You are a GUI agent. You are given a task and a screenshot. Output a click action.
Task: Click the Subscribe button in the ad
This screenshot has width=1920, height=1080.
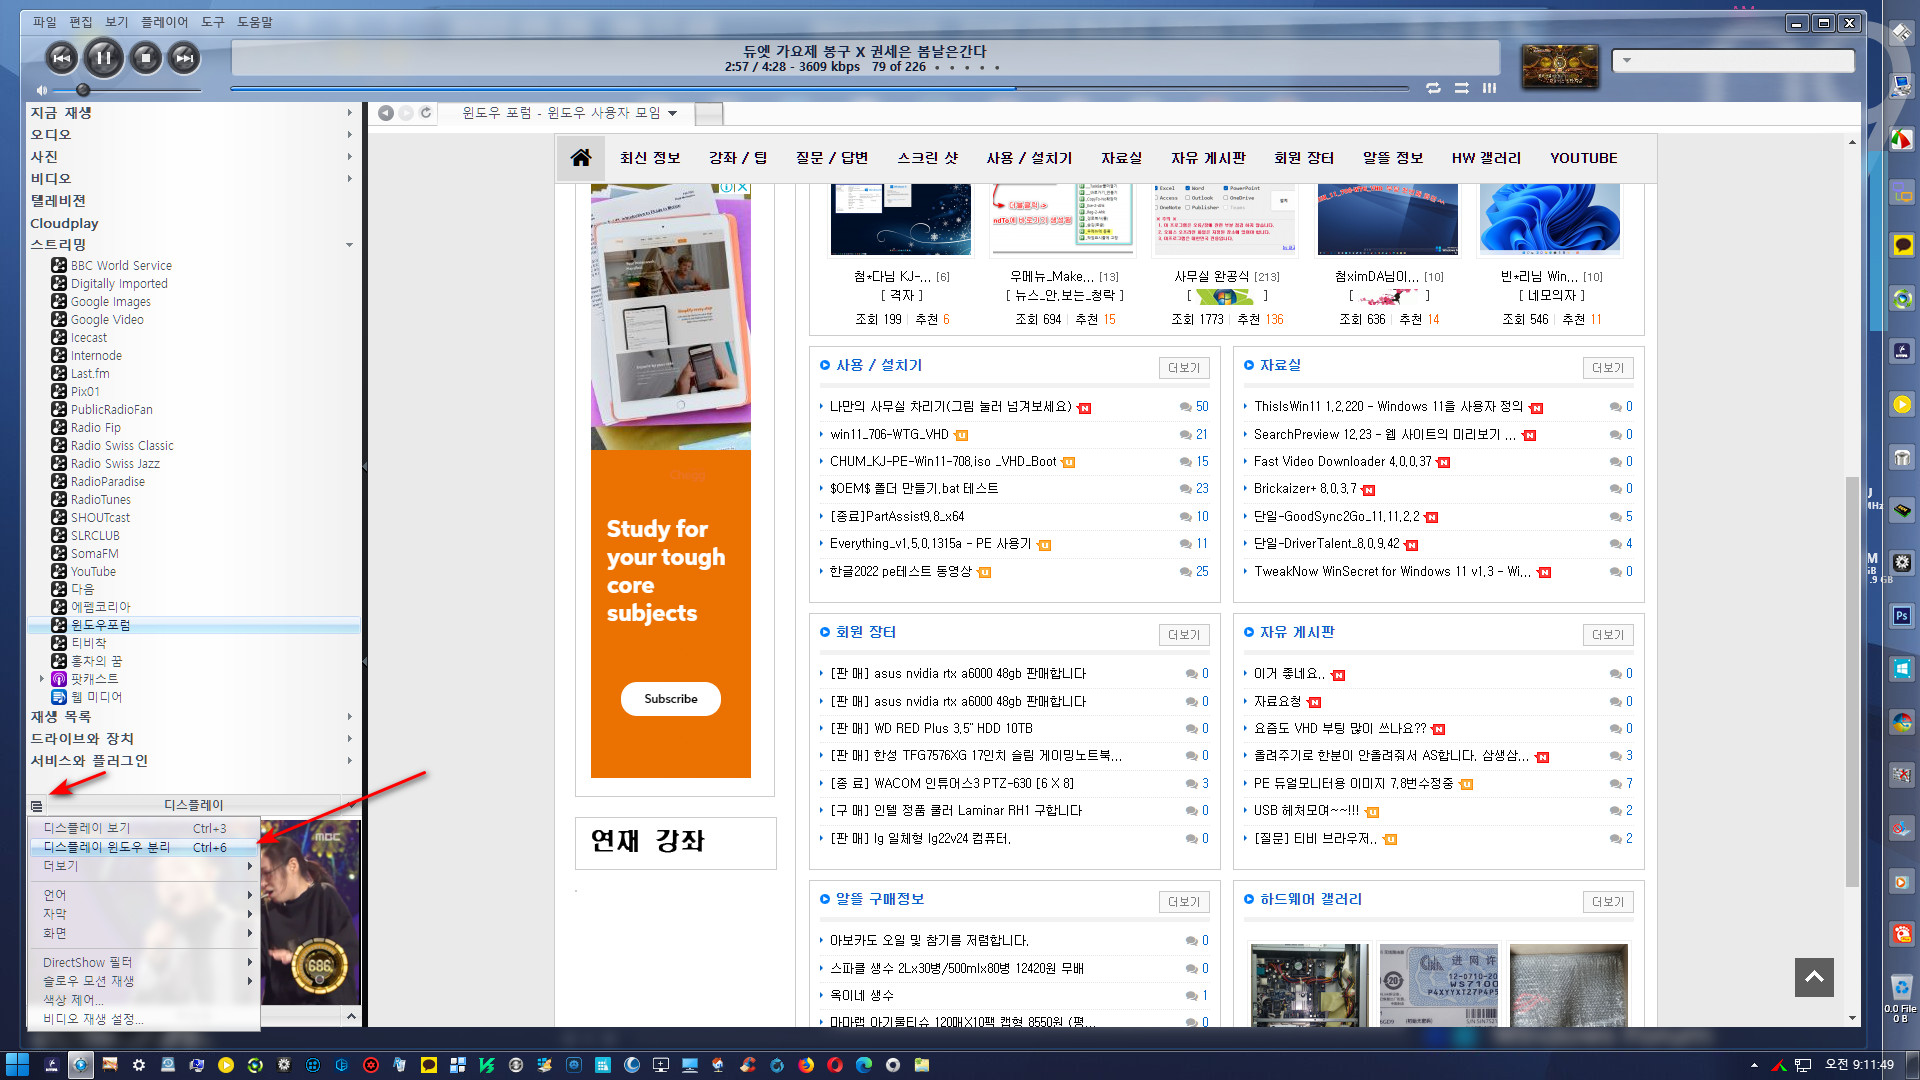[671, 699]
